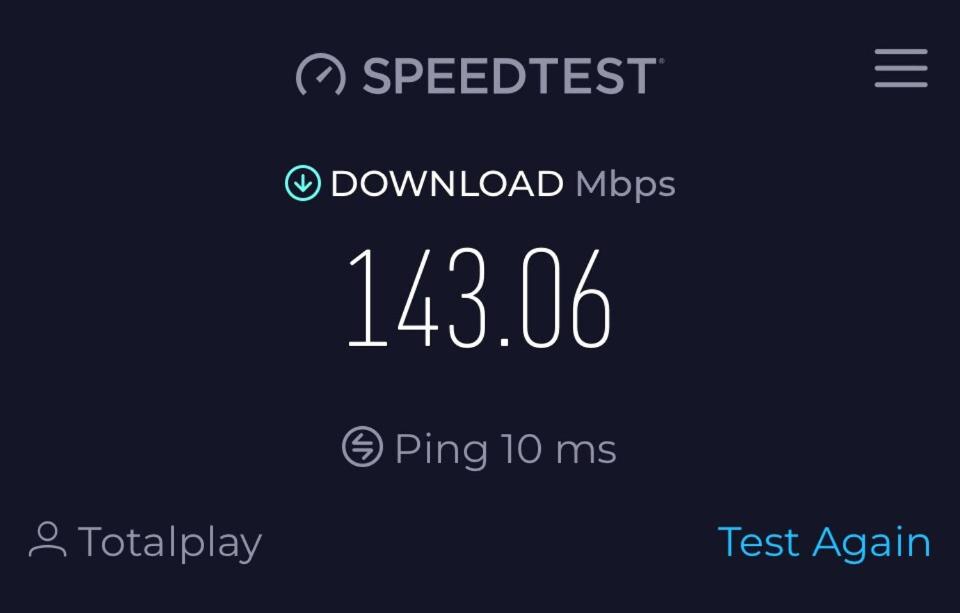
Task: Click the decimal digits 06 in the speed
Action: click(567, 298)
